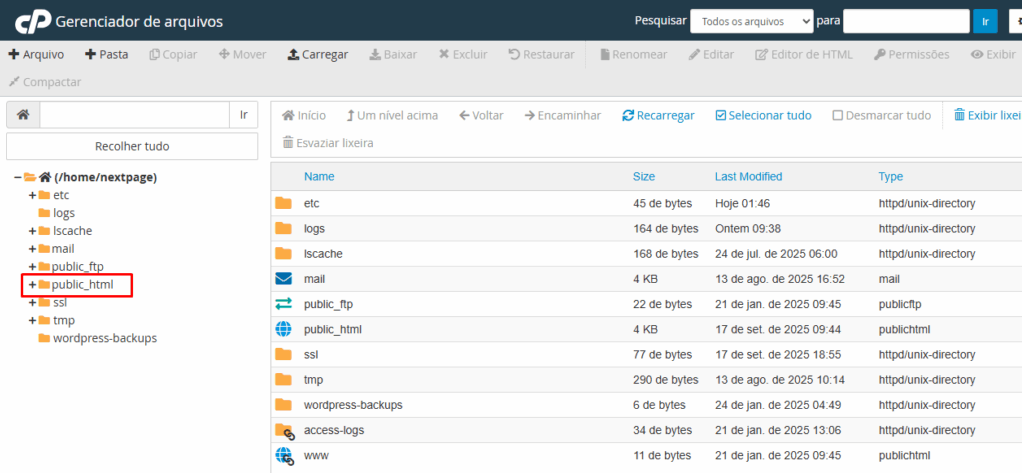Click the mail envelope icon in file list
1023x473 pixels.
point(283,279)
